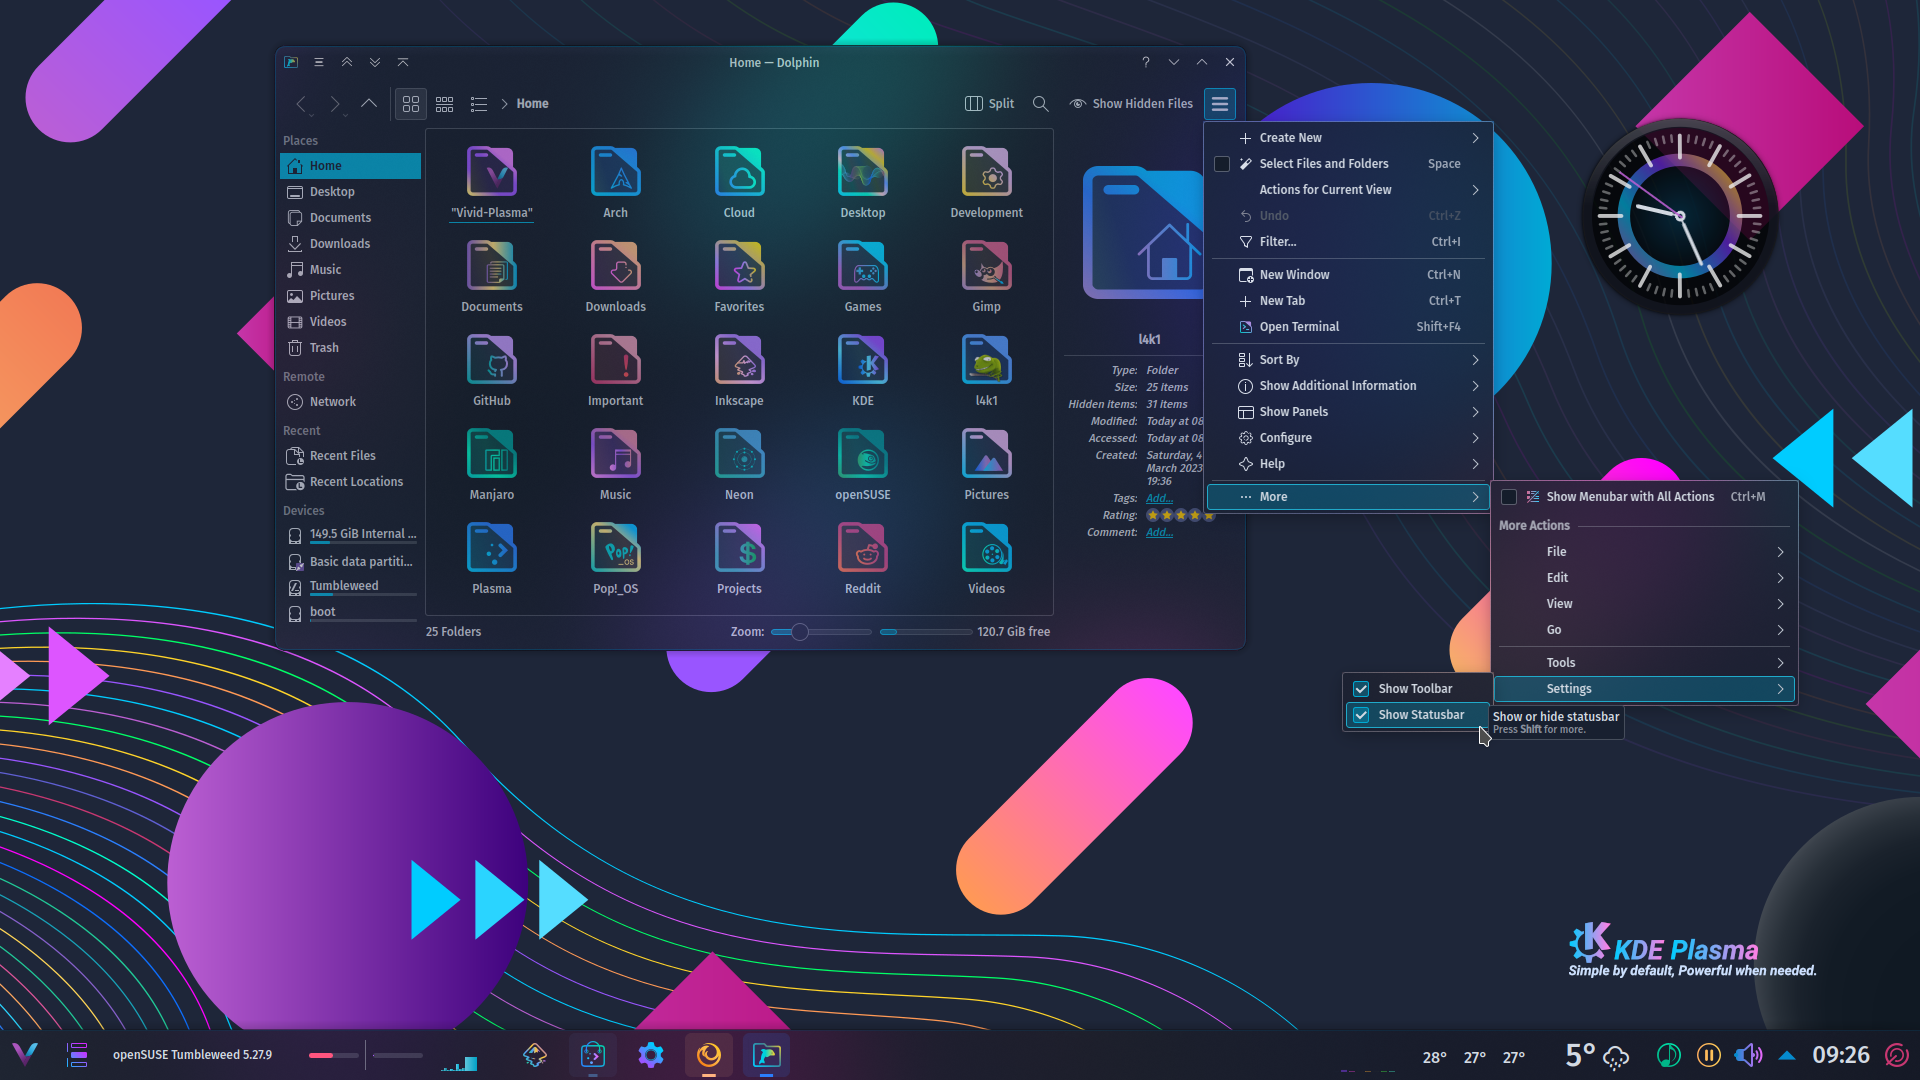Open the GitHub folder icon

click(x=491, y=360)
